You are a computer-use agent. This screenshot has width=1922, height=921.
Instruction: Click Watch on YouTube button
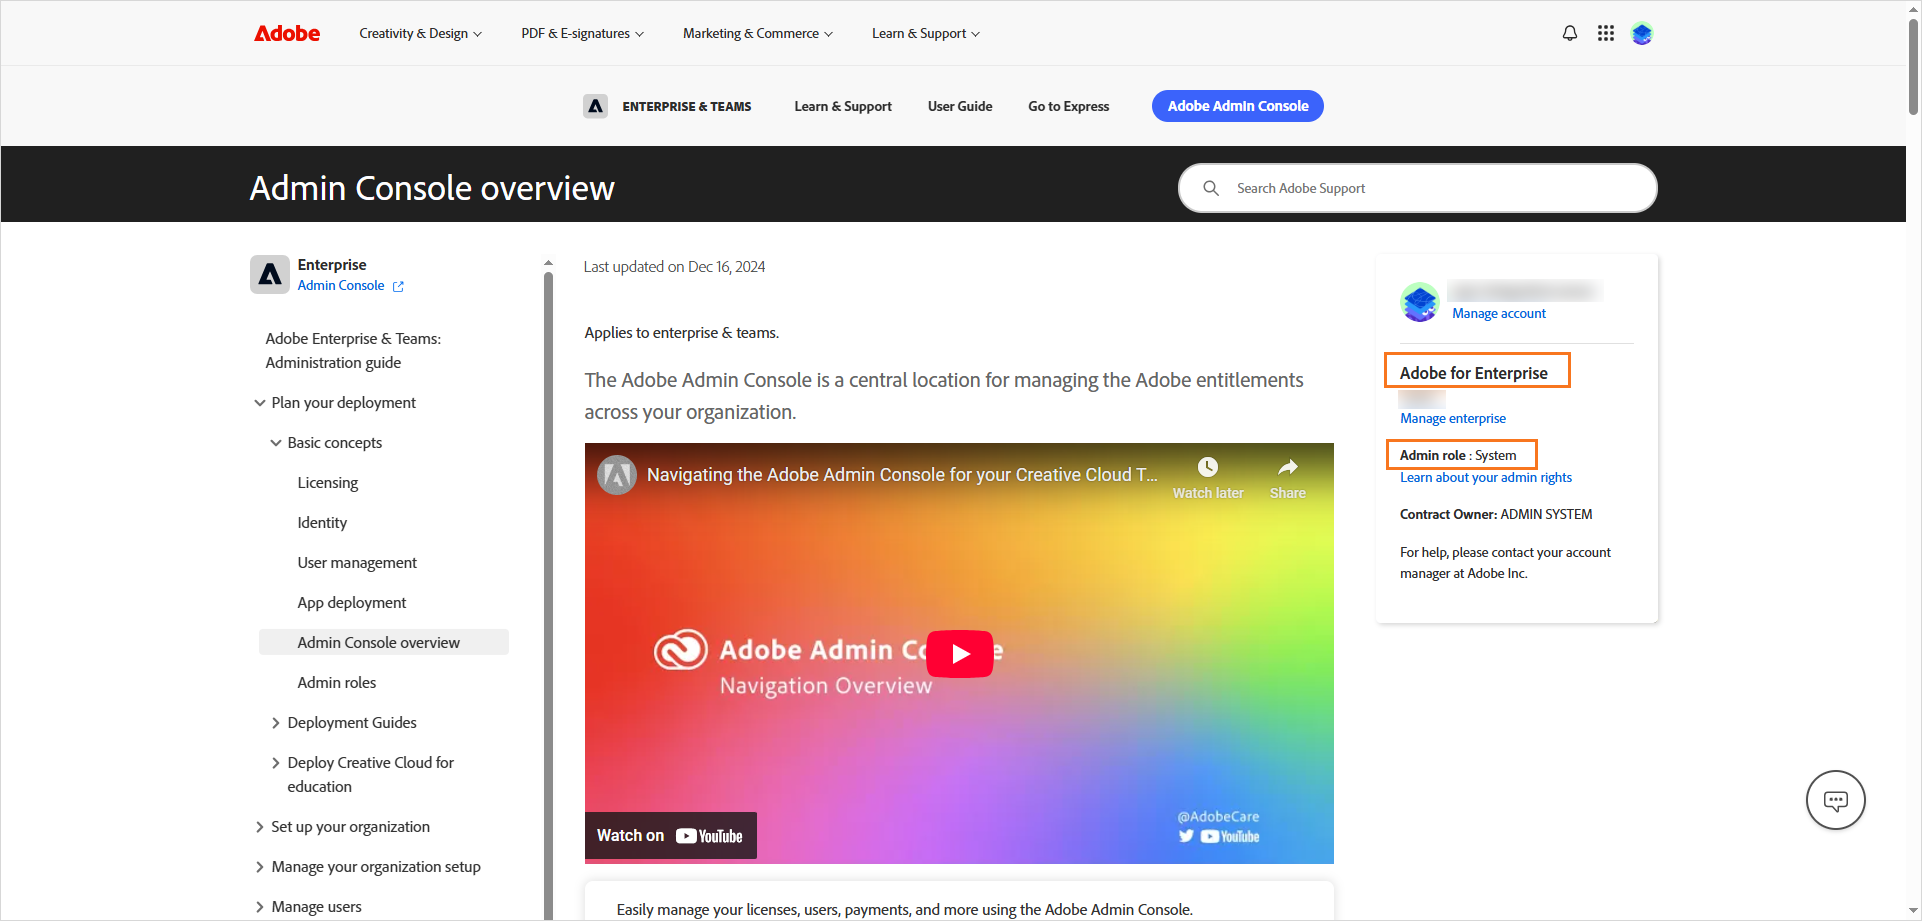(671, 836)
